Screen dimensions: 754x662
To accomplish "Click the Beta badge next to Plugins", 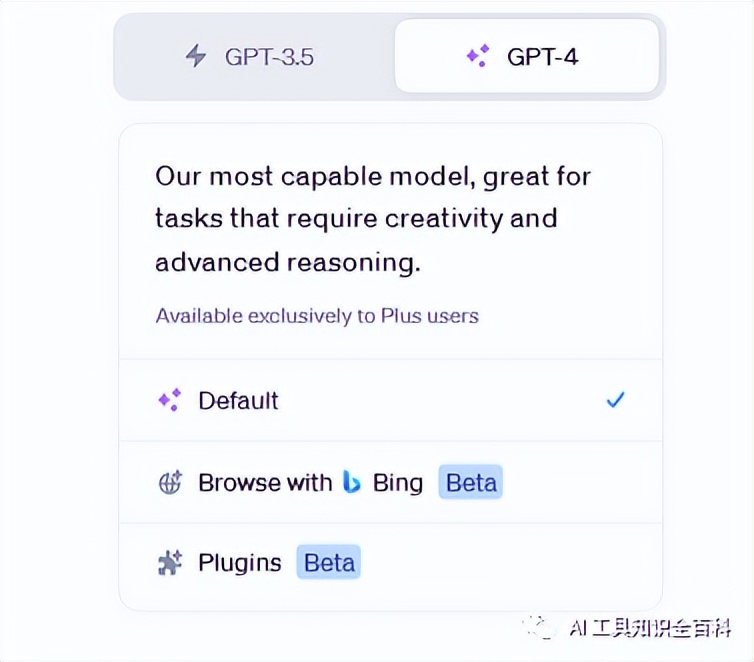I will coord(329,562).
